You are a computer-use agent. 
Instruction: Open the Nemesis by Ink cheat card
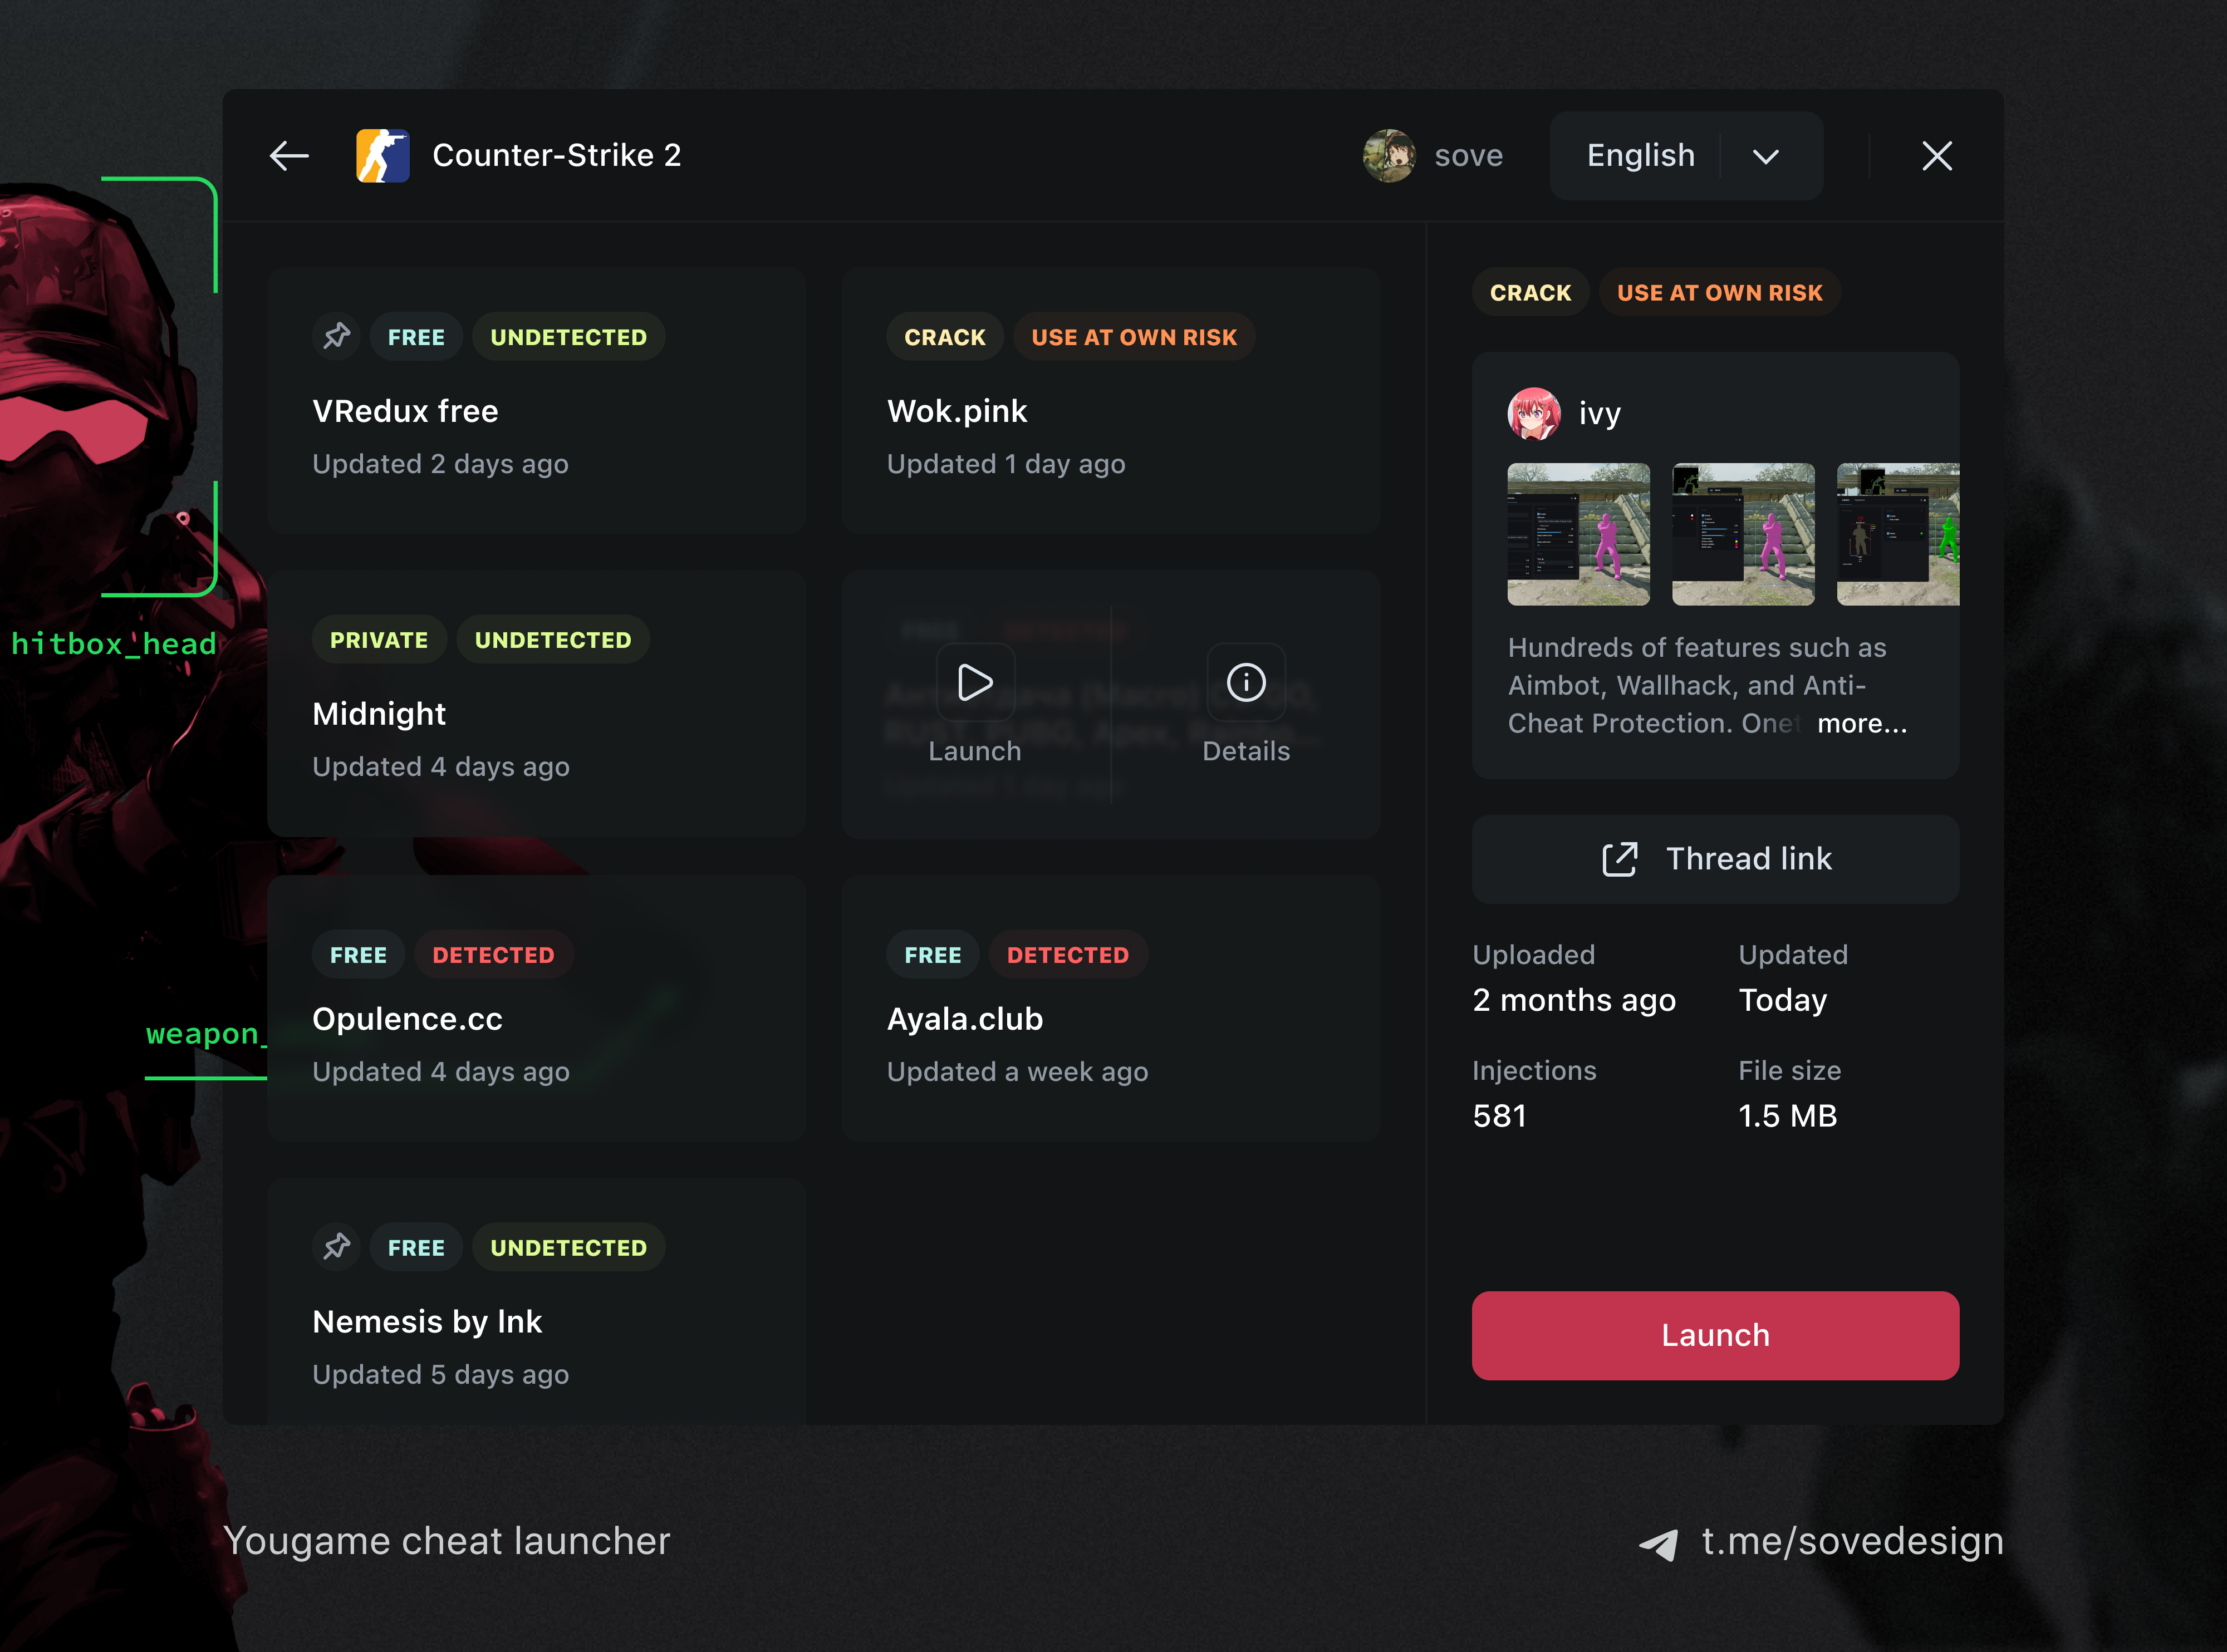(x=536, y=1301)
